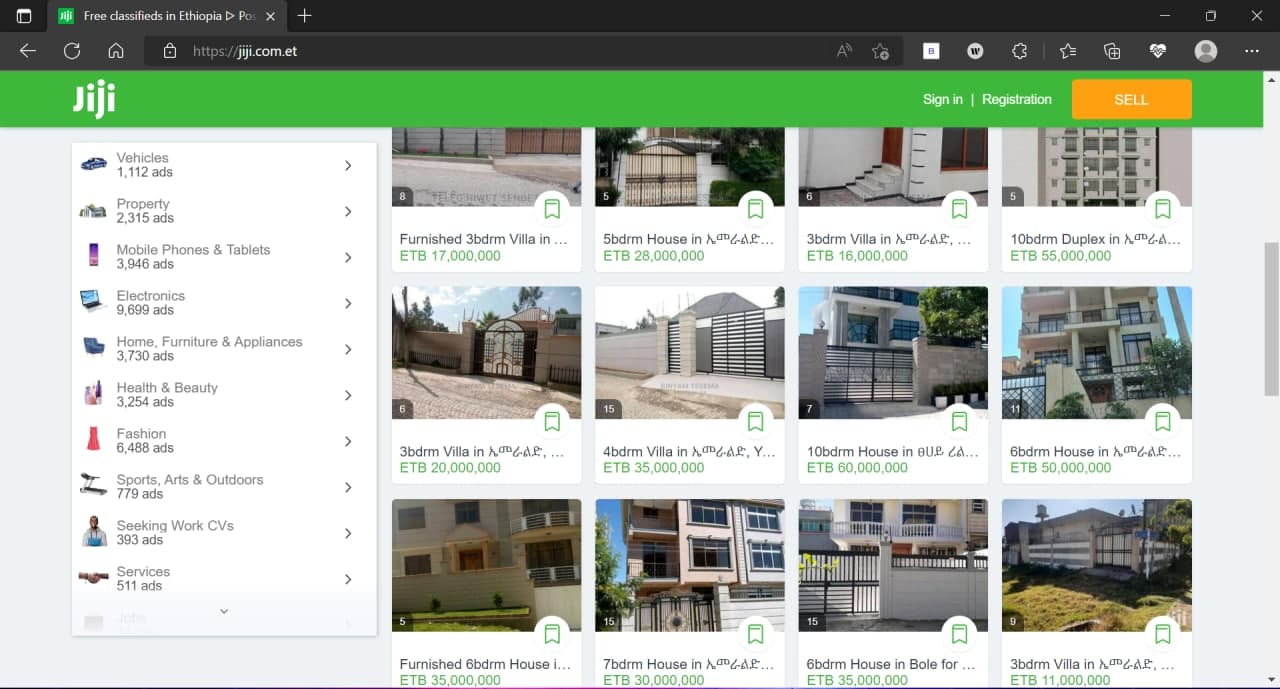Open the Sign in link
Viewport: 1280px width, 689px height.
click(x=943, y=99)
